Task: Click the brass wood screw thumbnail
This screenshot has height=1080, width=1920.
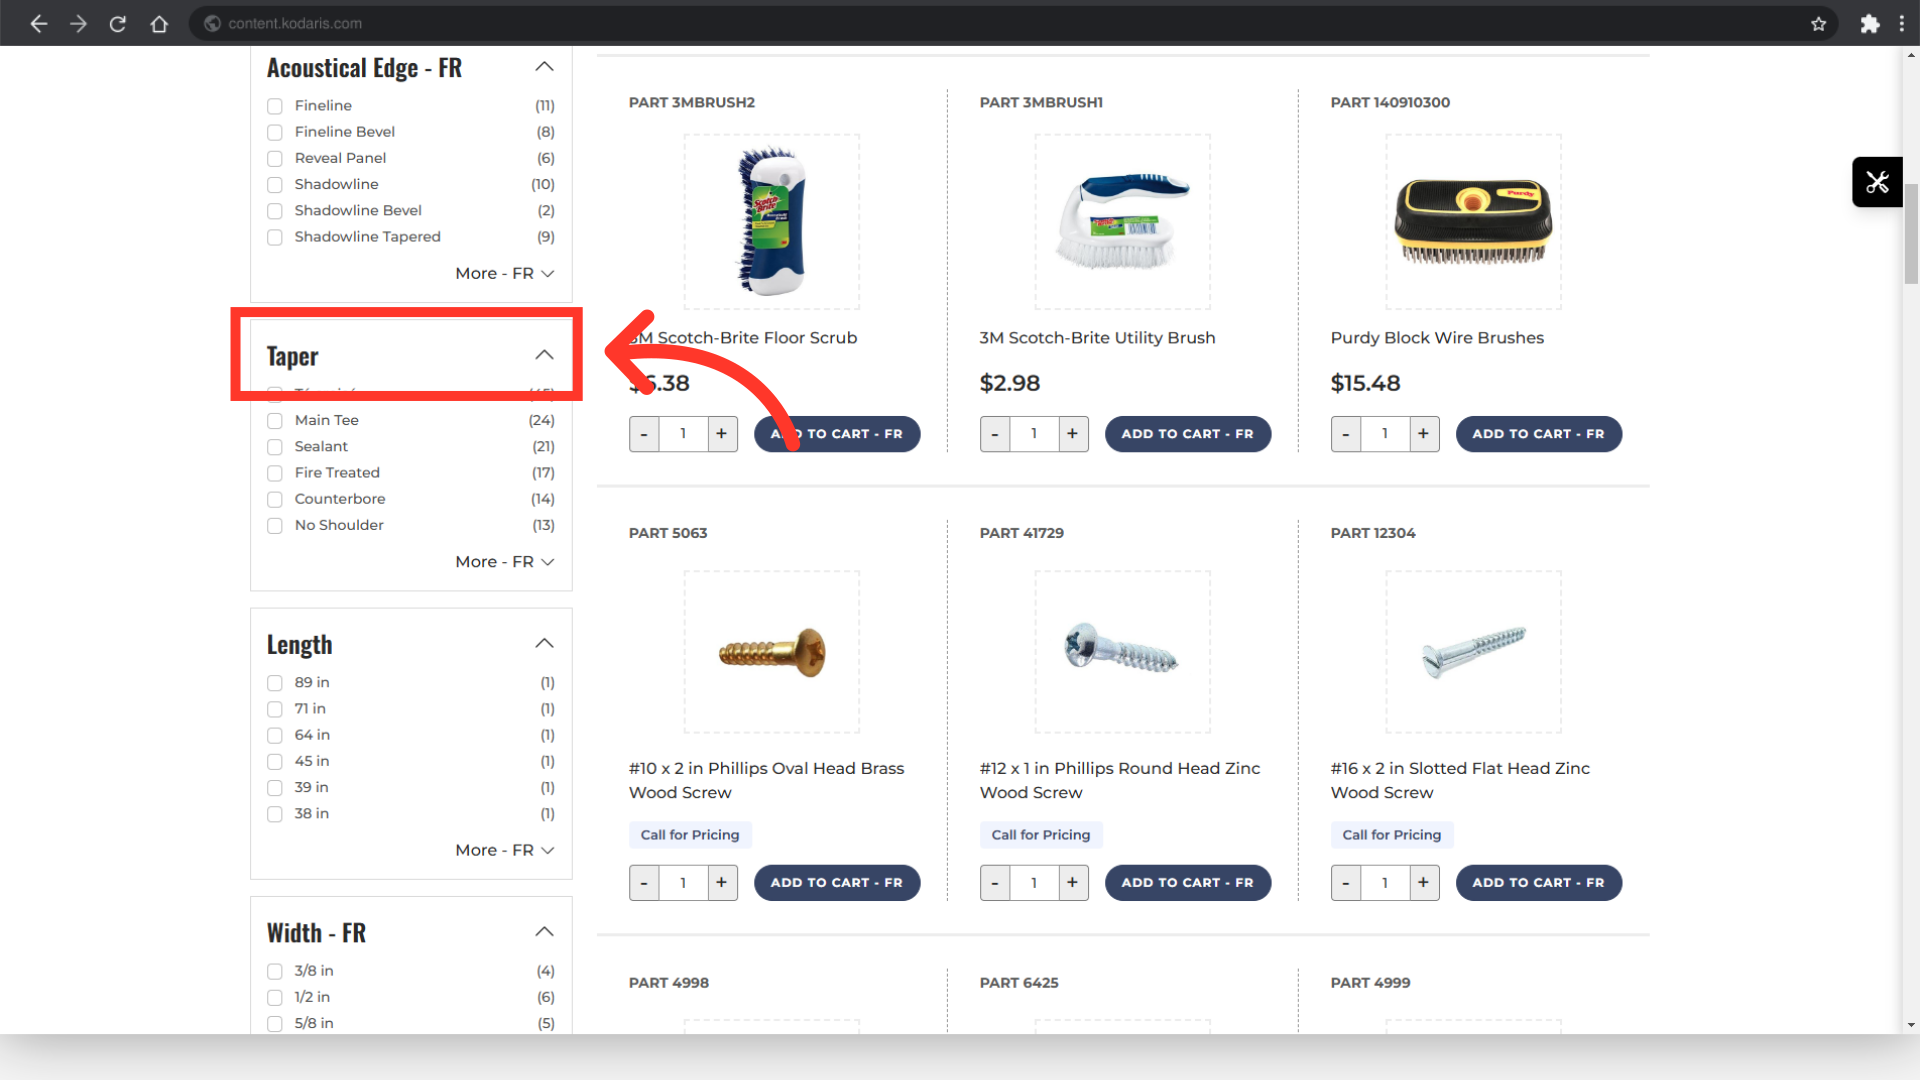Action: coord(771,652)
